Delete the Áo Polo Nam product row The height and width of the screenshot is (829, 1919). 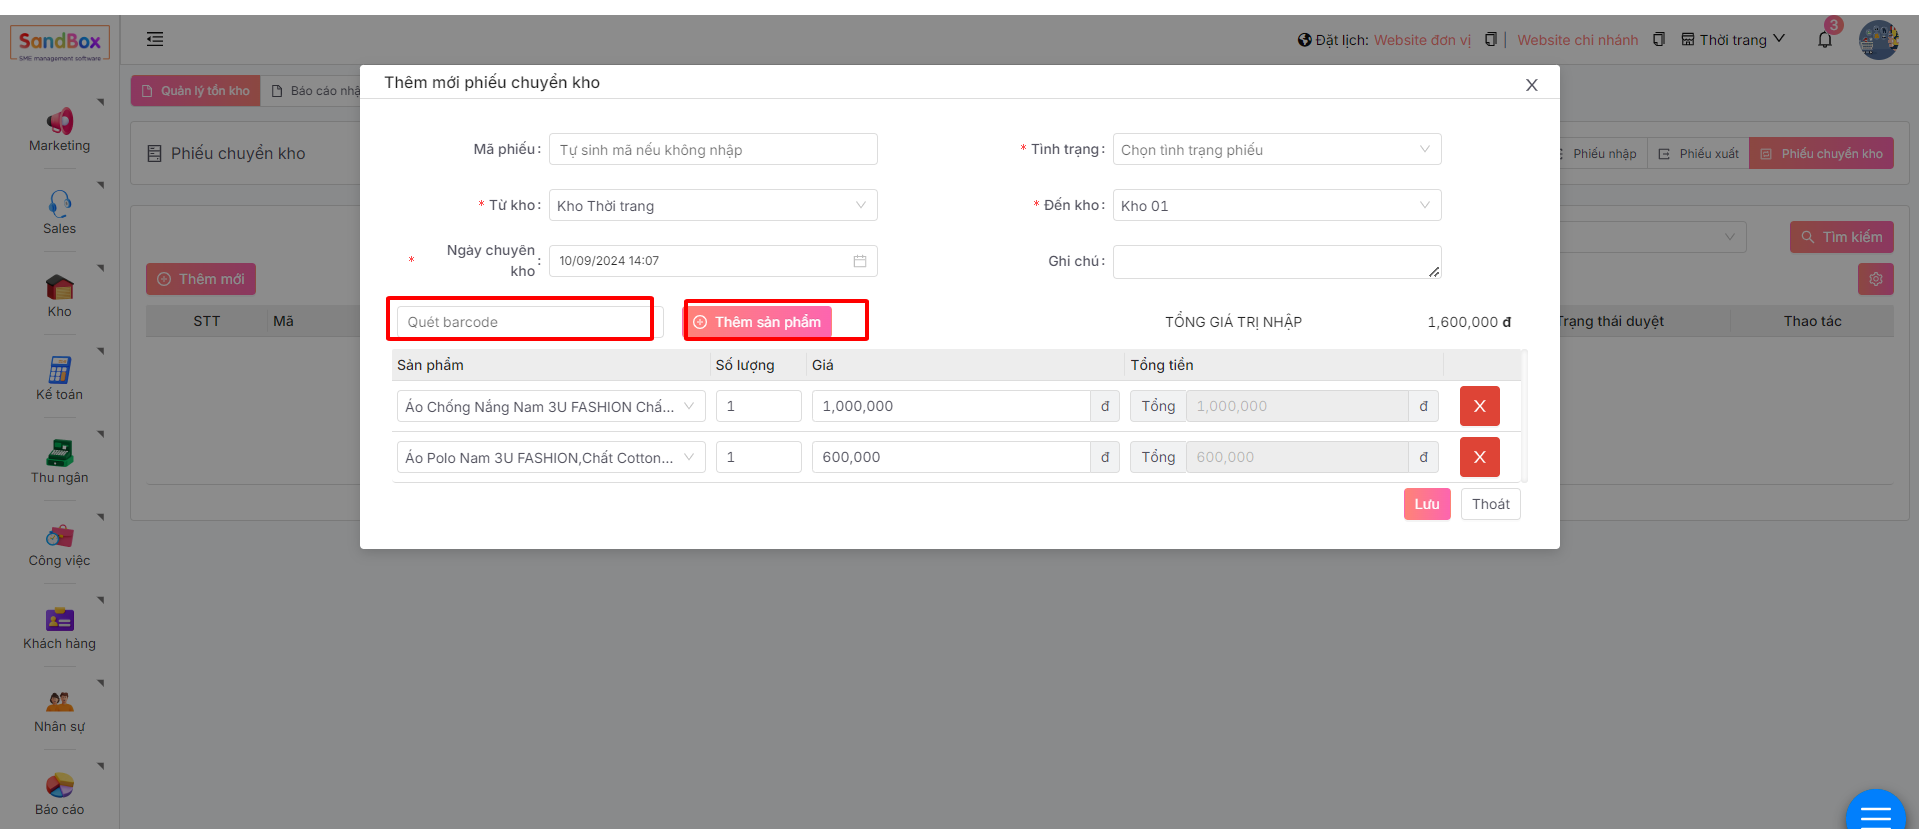(x=1479, y=457)
